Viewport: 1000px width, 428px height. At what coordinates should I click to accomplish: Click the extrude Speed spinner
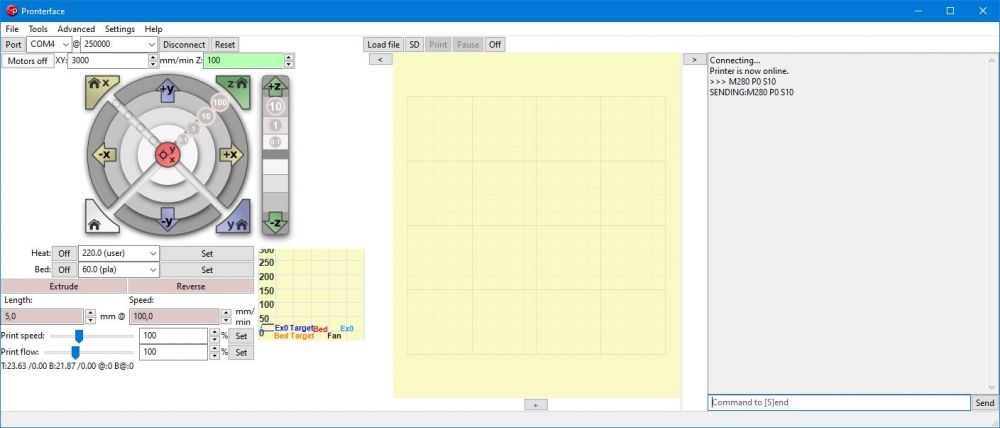(226, 316)
